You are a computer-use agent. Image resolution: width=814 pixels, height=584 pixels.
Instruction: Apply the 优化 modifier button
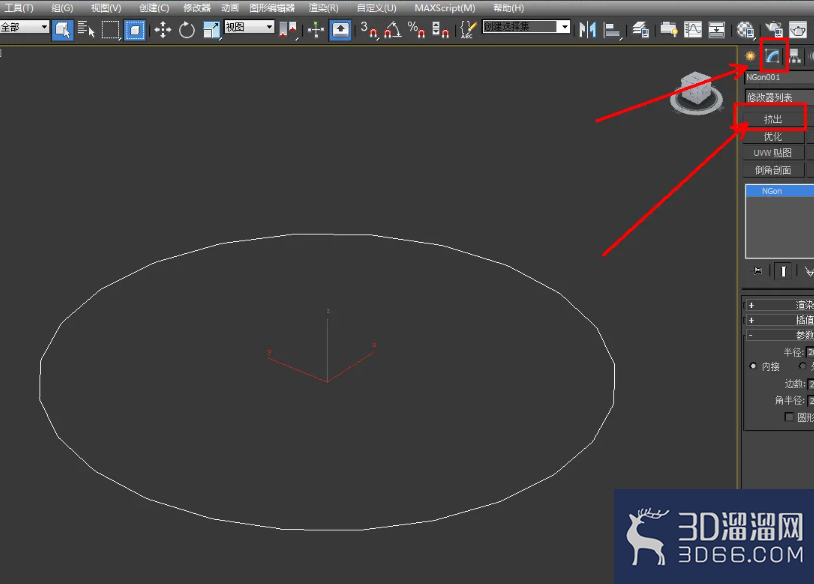pyautogui.click(x=773, y=137)
